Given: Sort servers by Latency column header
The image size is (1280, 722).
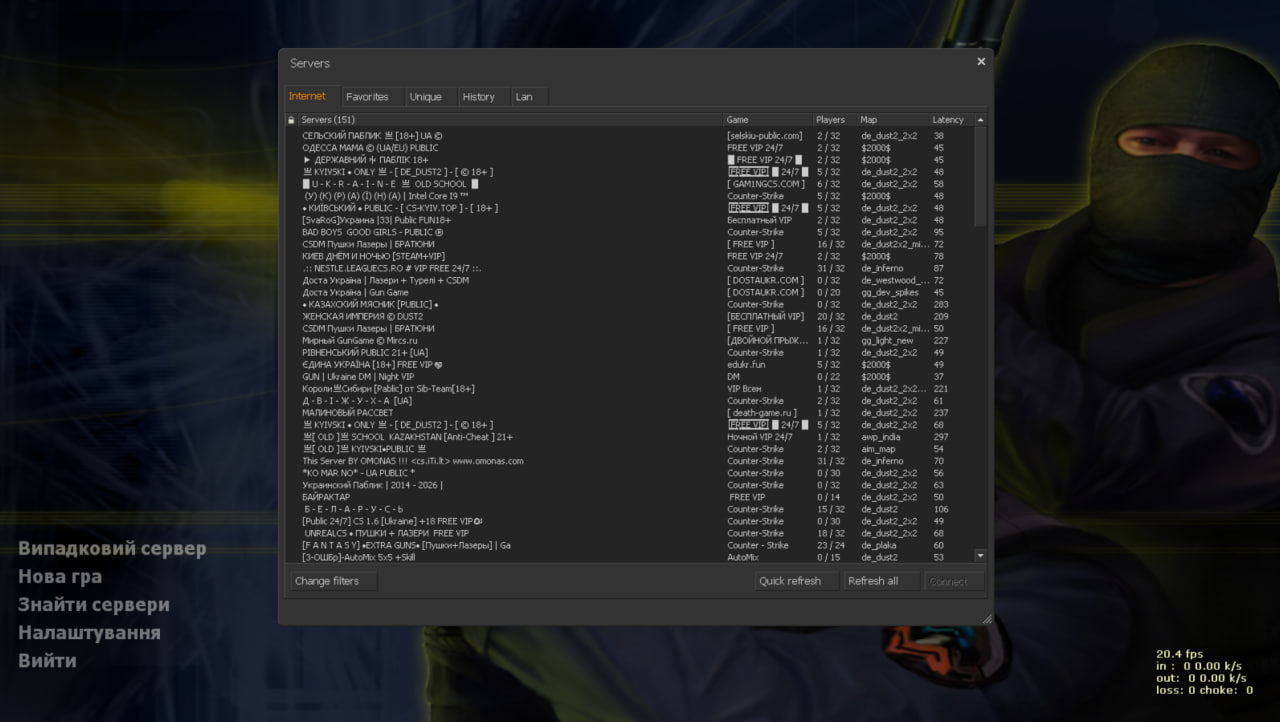Looking at the screenshot, I should point(948,120).
